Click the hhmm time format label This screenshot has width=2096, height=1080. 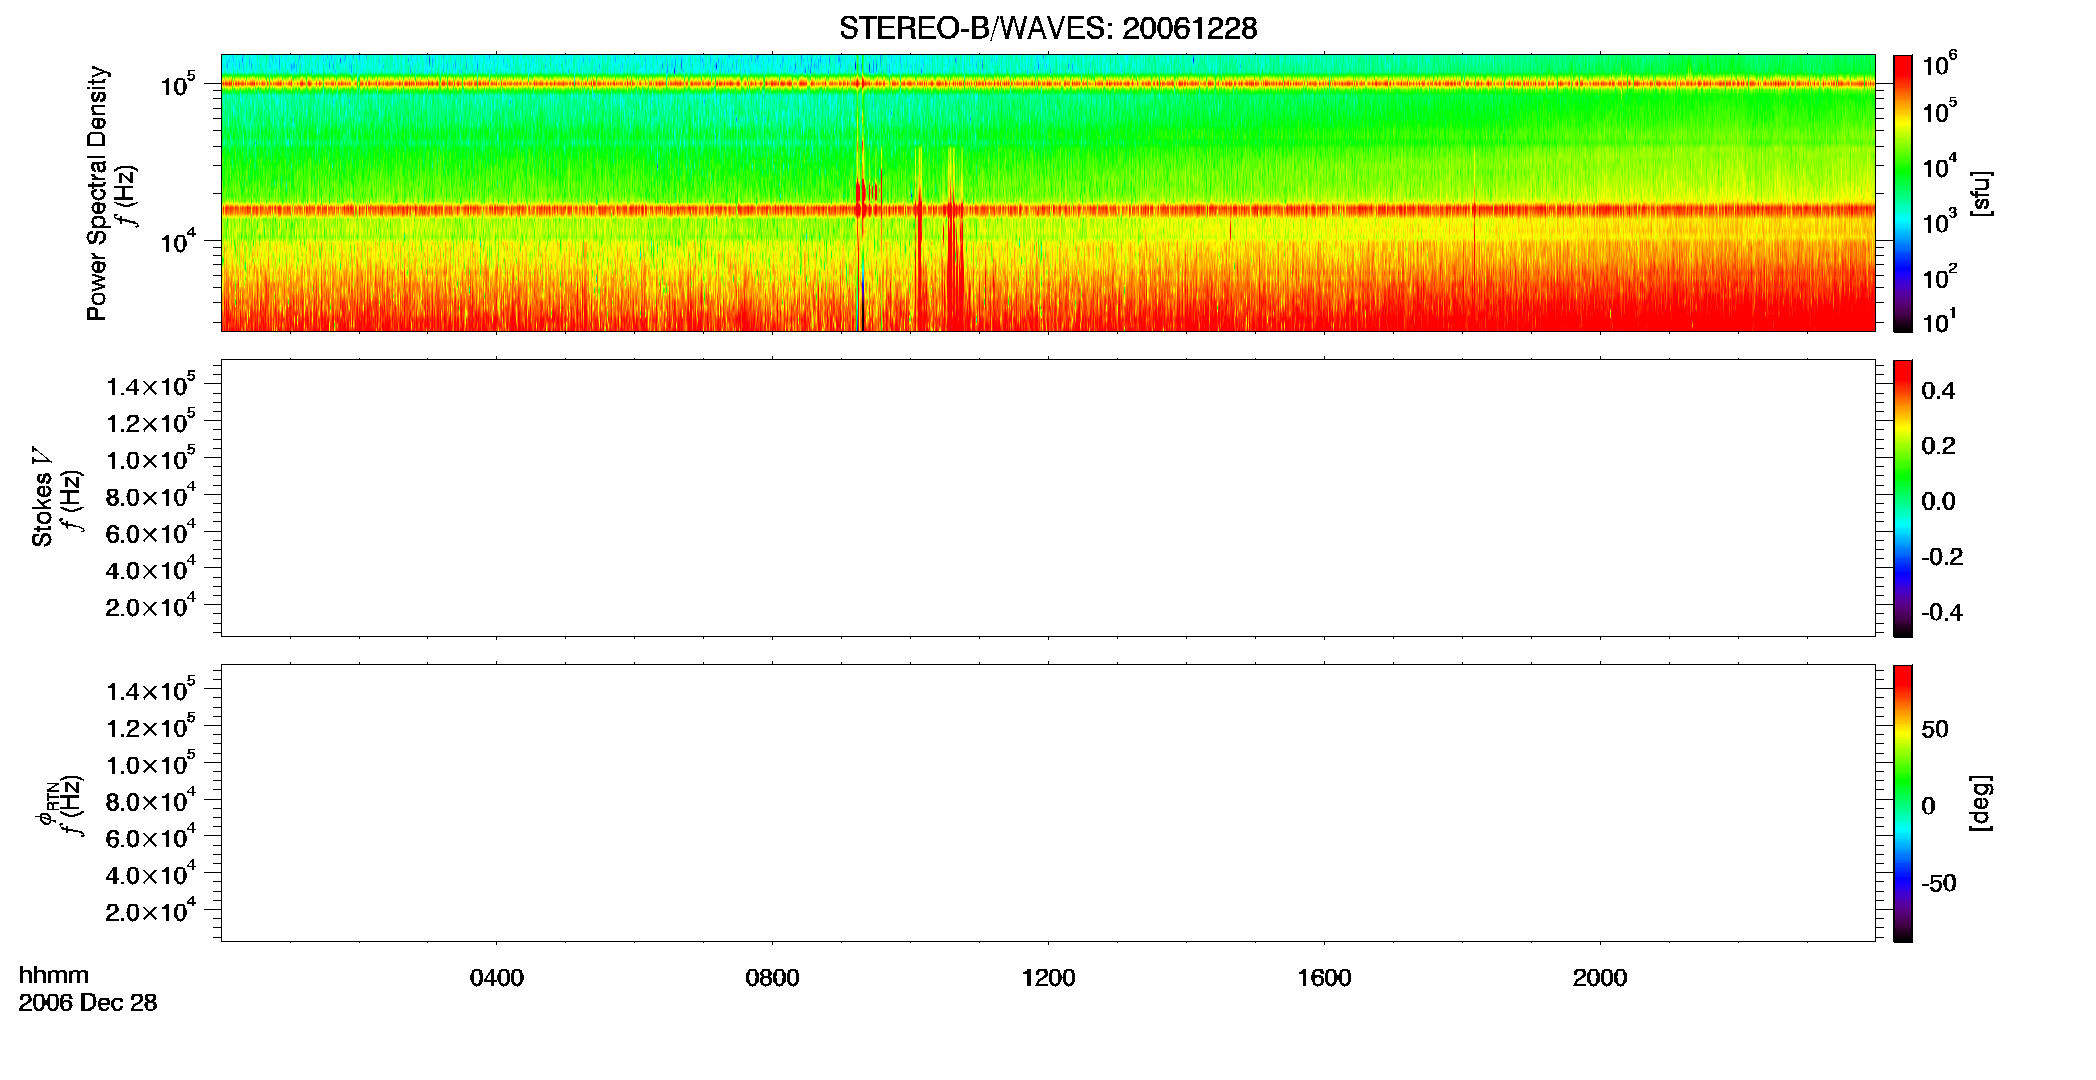coord(54,975)
